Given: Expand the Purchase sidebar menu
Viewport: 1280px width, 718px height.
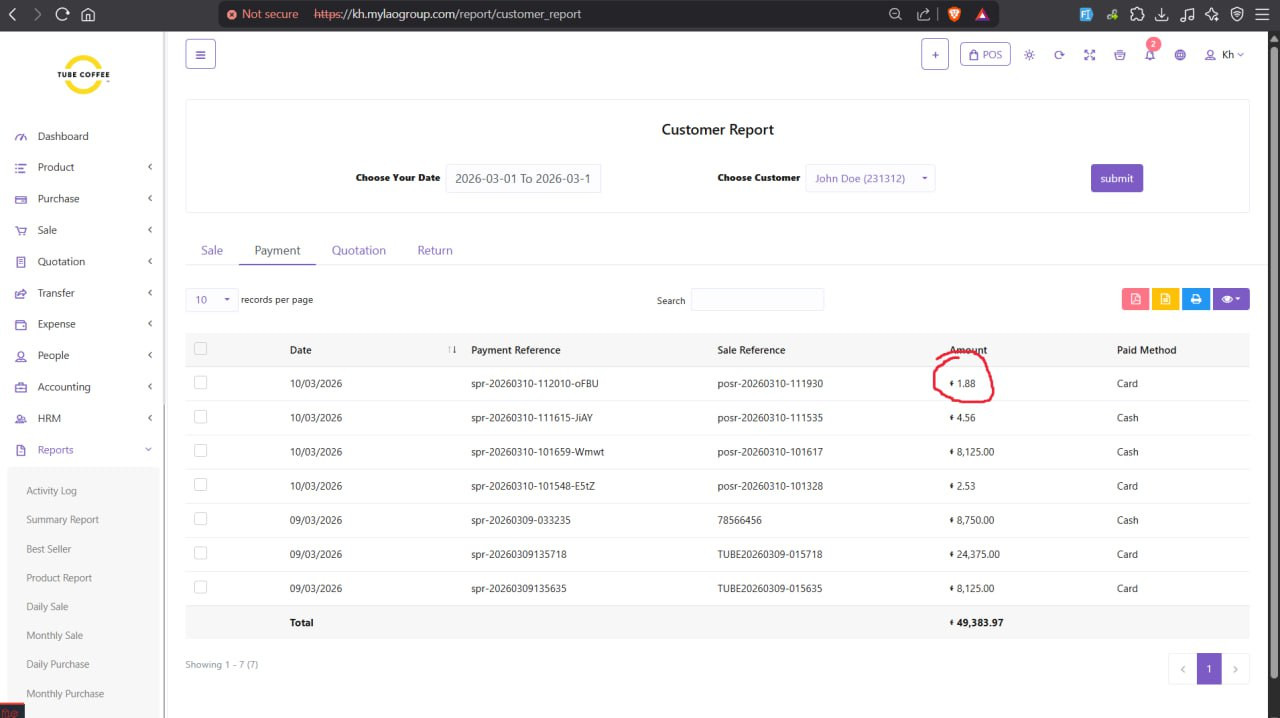Looking at the screenshot, I should (82, 199).
